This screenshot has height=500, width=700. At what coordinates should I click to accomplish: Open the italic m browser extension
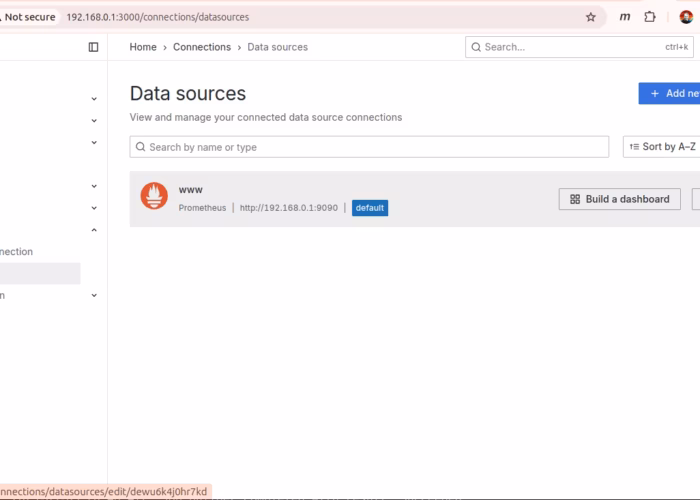625,17
